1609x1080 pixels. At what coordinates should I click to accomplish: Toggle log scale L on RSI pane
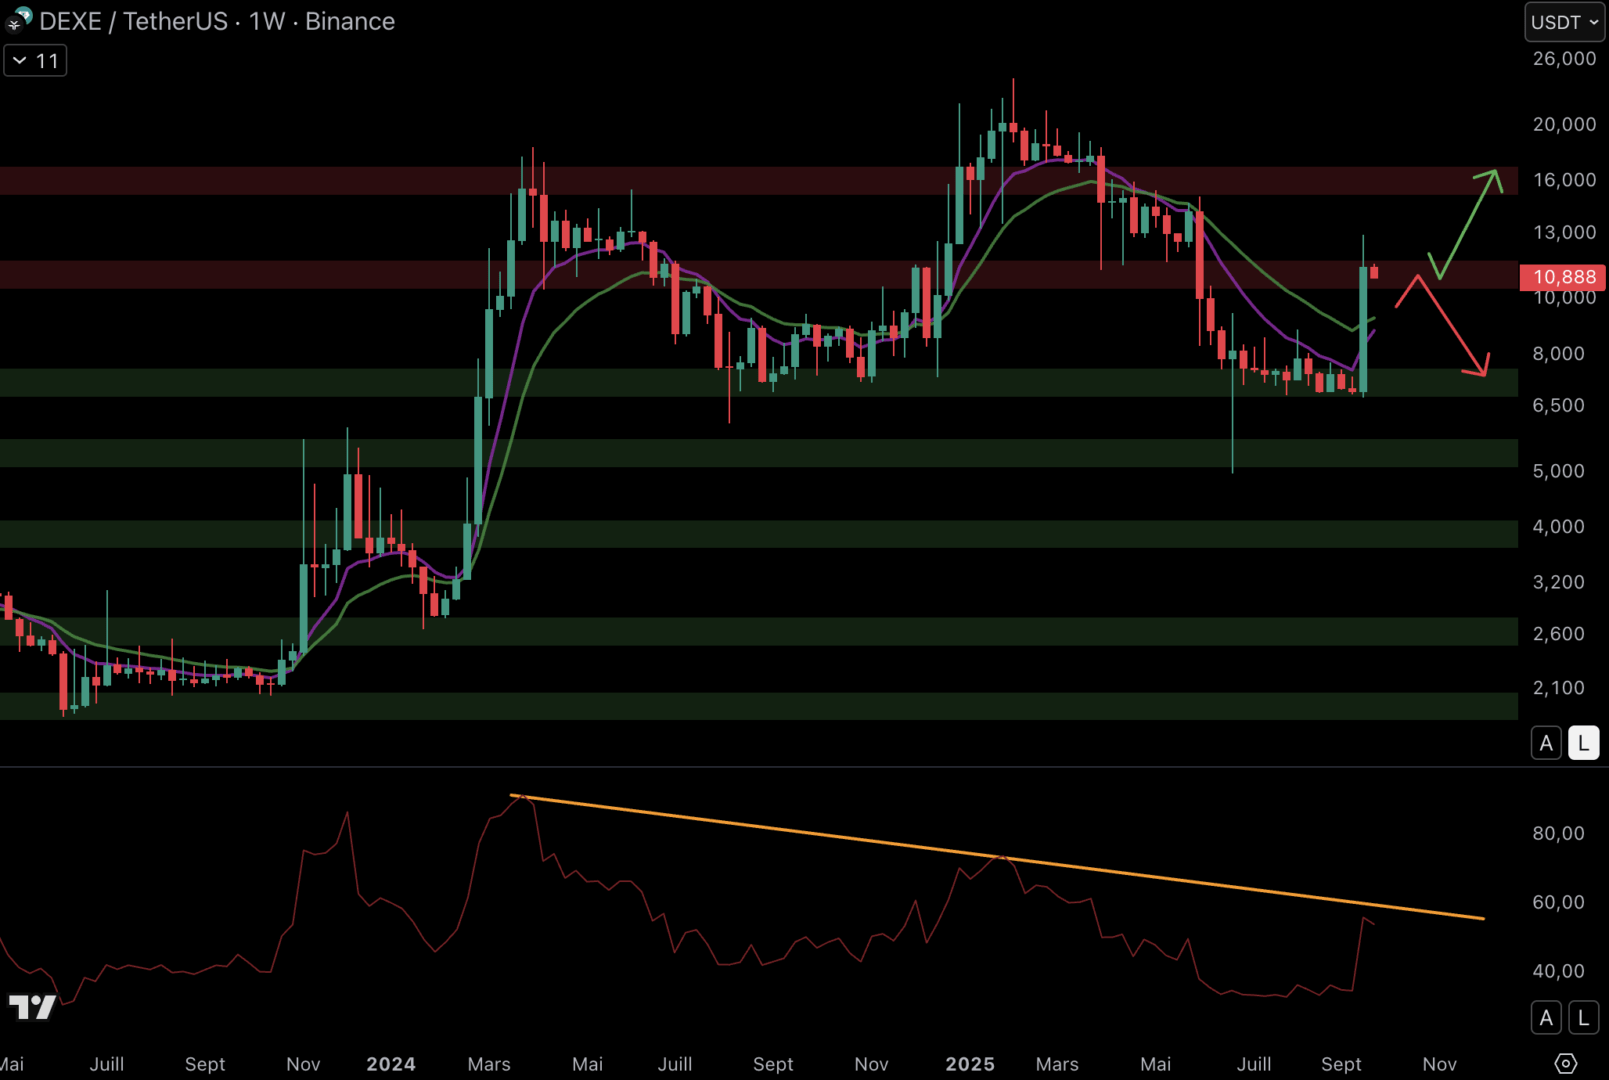pos(1583,1018)
